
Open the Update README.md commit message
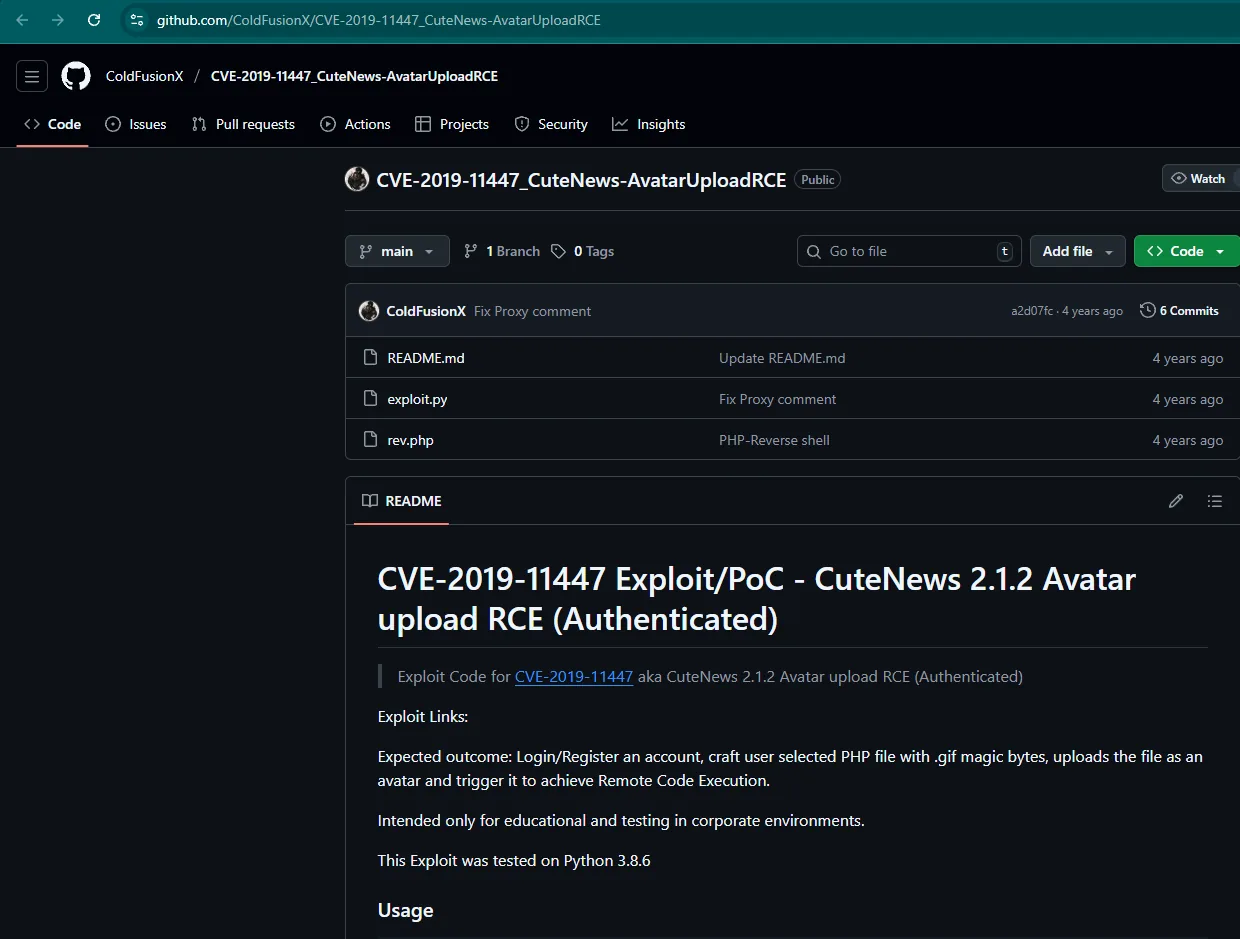pyautogui.click(x=782, y=358)
